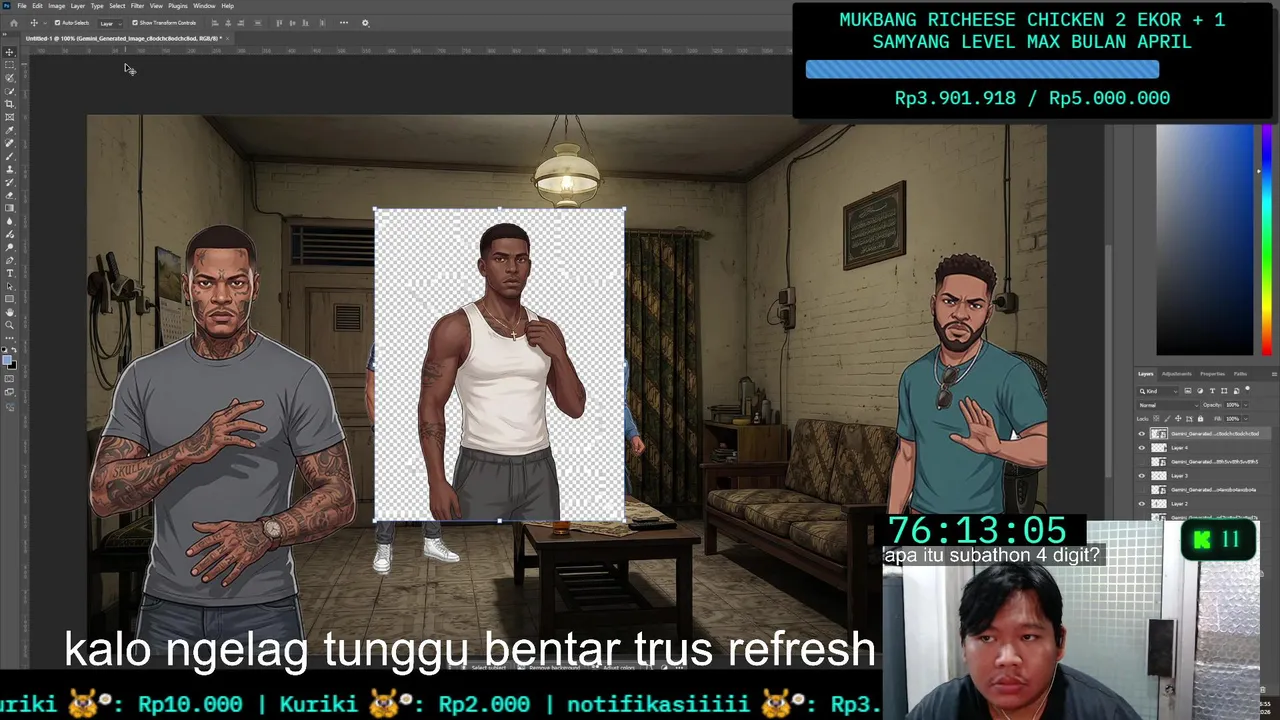The height and width of the screenshot is (720, 1280).
Task: Select the Blur tool
Action: [10, 221]
